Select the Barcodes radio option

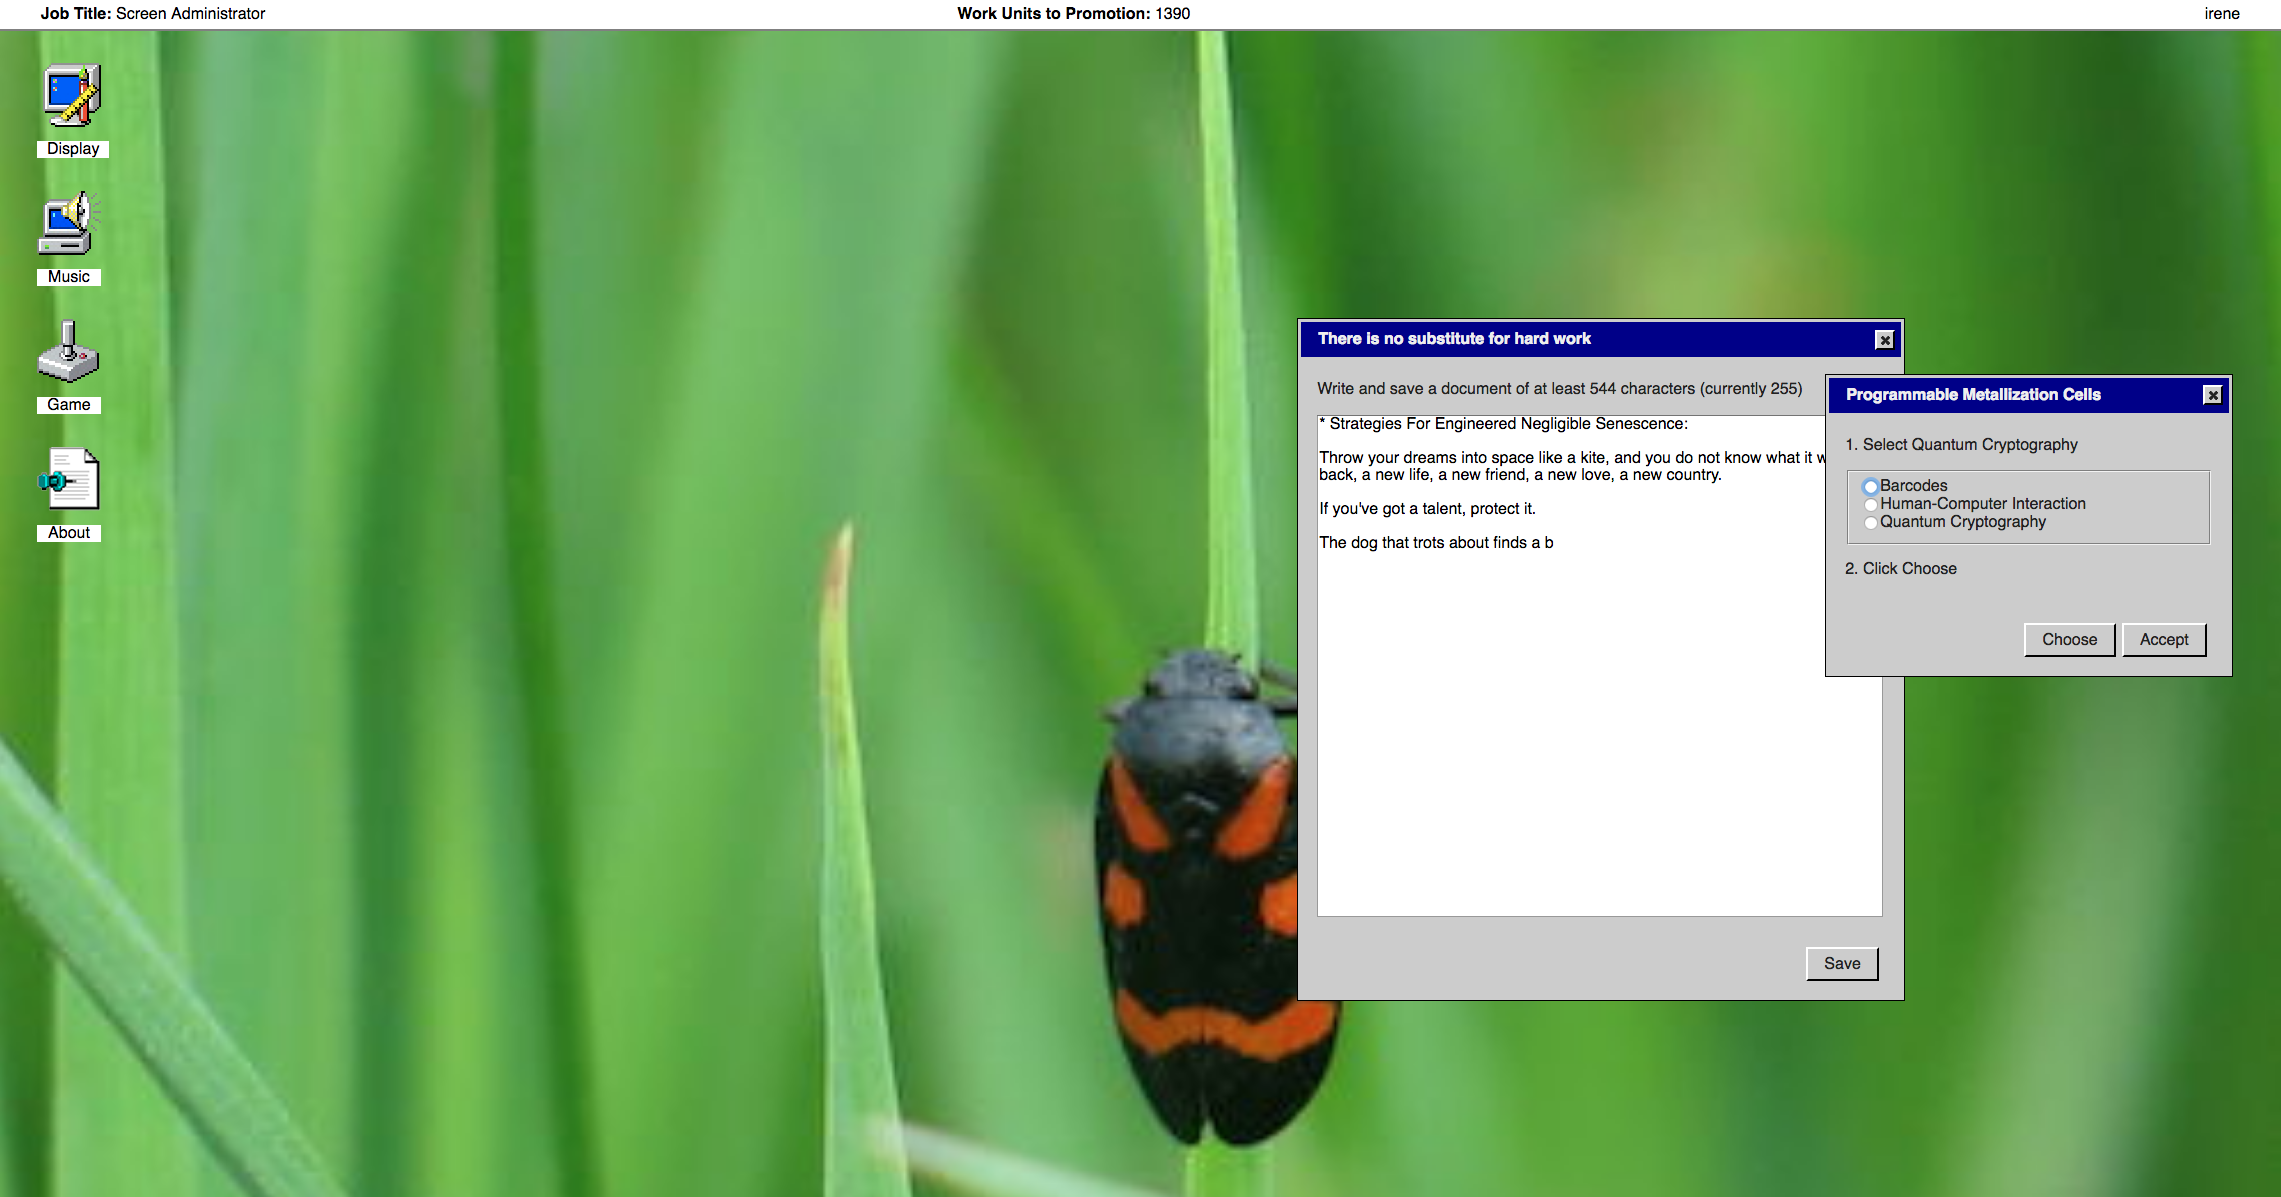click(1870, 487)
